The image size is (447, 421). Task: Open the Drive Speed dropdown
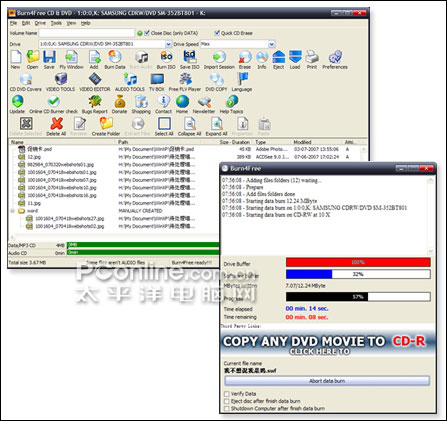(272, 44)
